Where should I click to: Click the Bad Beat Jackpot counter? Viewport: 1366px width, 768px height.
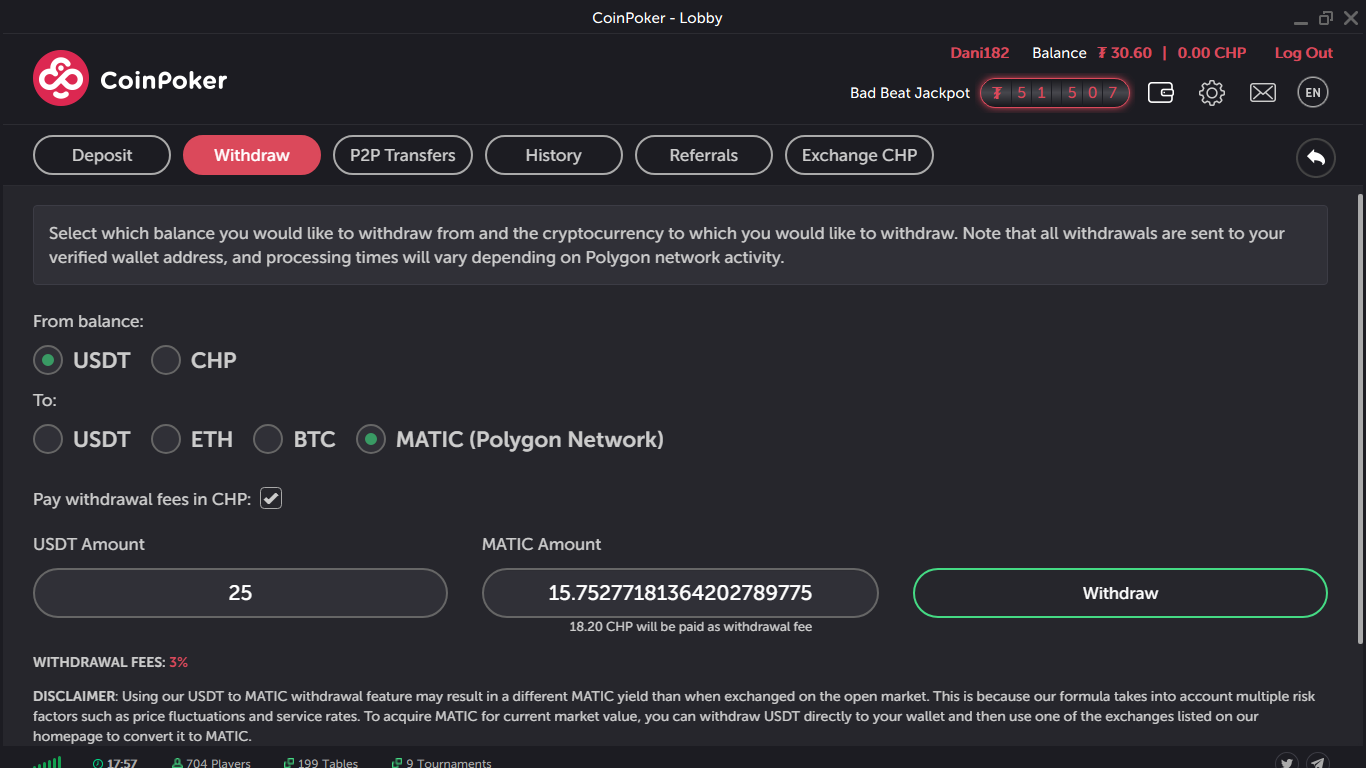[1055, 93]
